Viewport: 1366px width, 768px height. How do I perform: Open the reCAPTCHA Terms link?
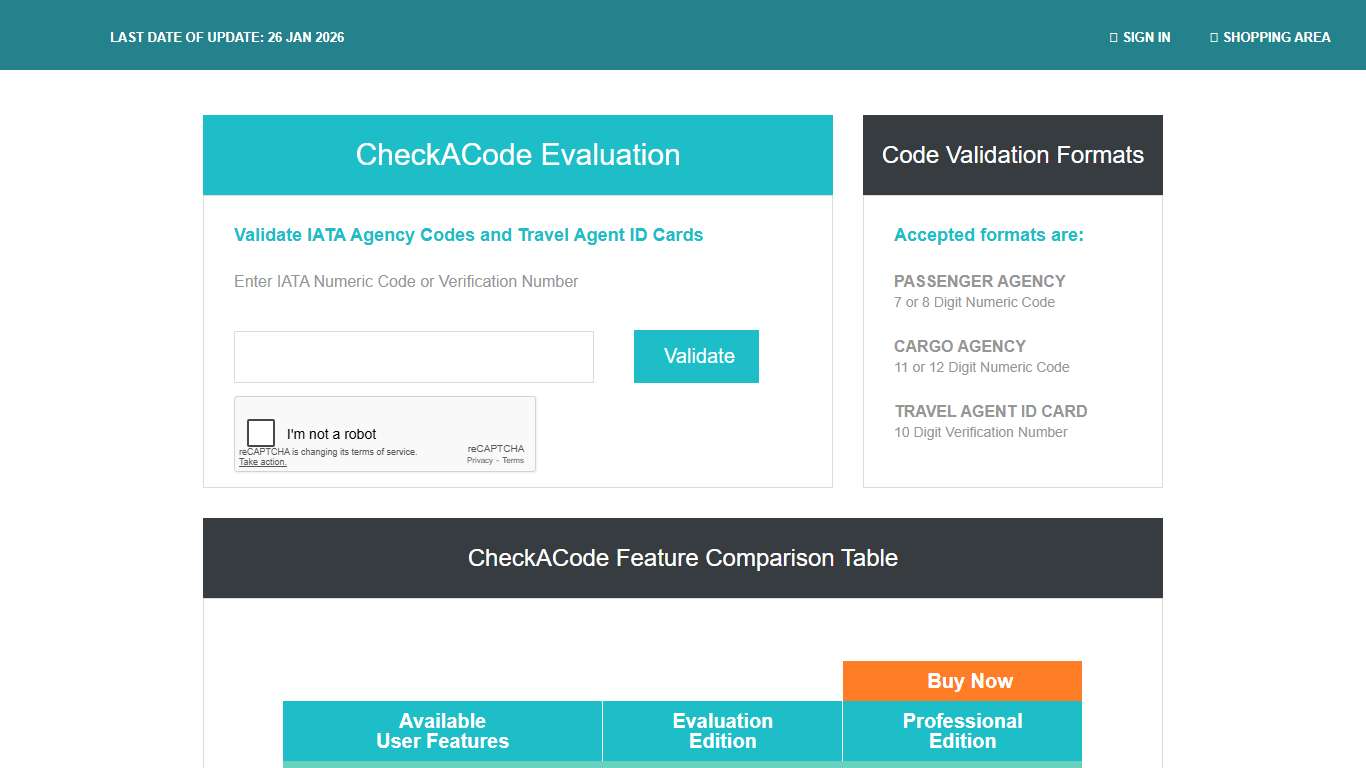pyautogui.click(x=513, y=461)
